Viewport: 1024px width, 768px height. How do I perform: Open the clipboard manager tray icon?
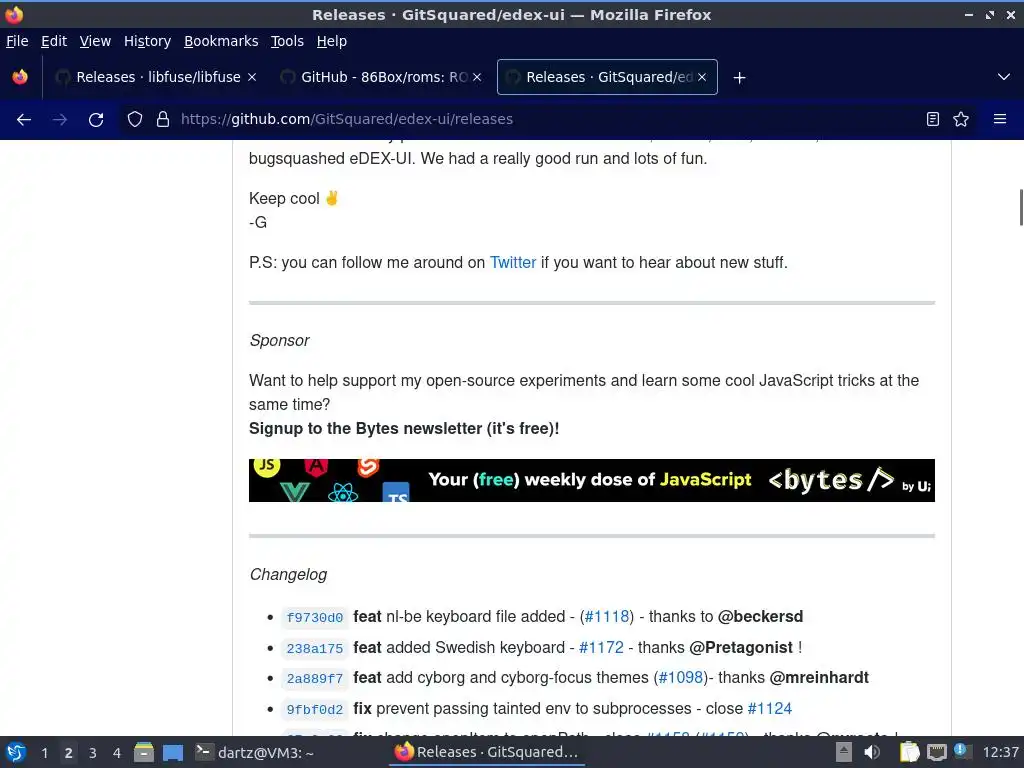(910, 752)
